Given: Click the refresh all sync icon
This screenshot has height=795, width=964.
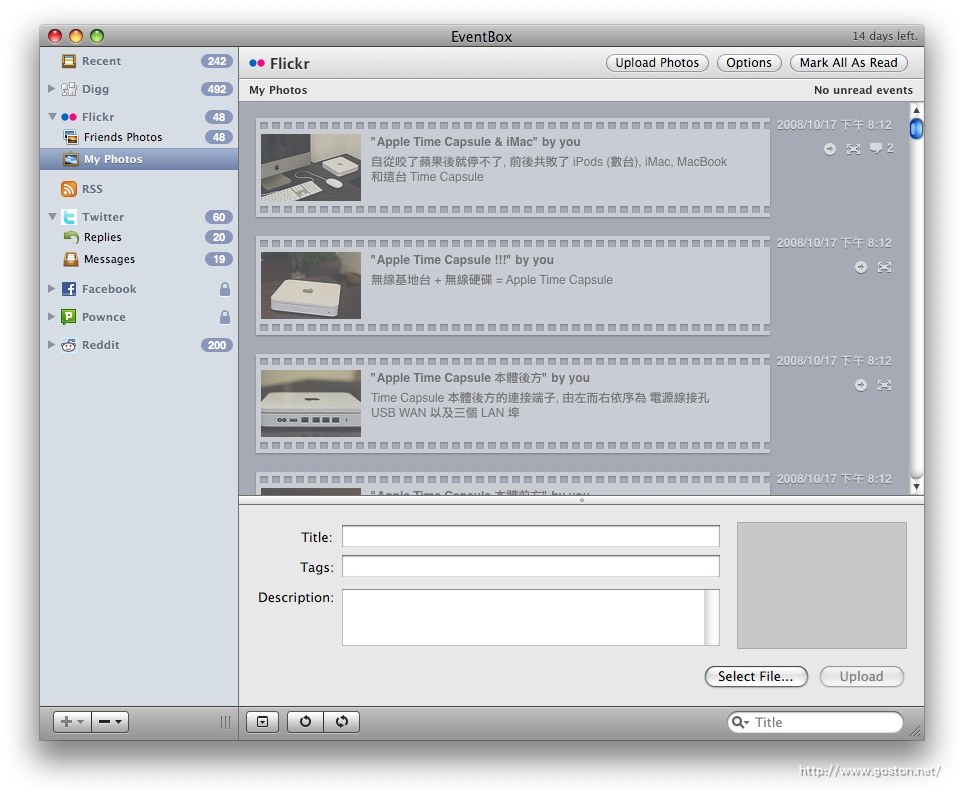Looking at the screenshot, I should (342, 722).
